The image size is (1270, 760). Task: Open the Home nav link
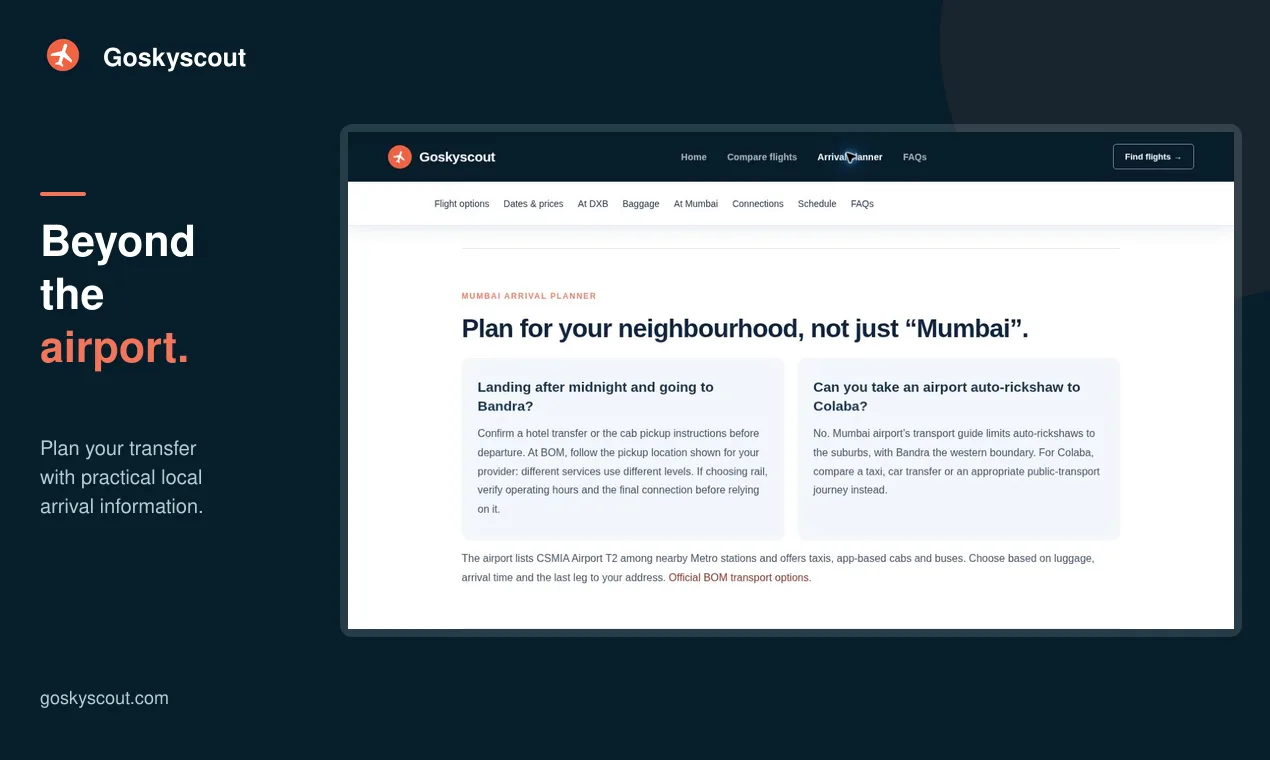[693, 157]
